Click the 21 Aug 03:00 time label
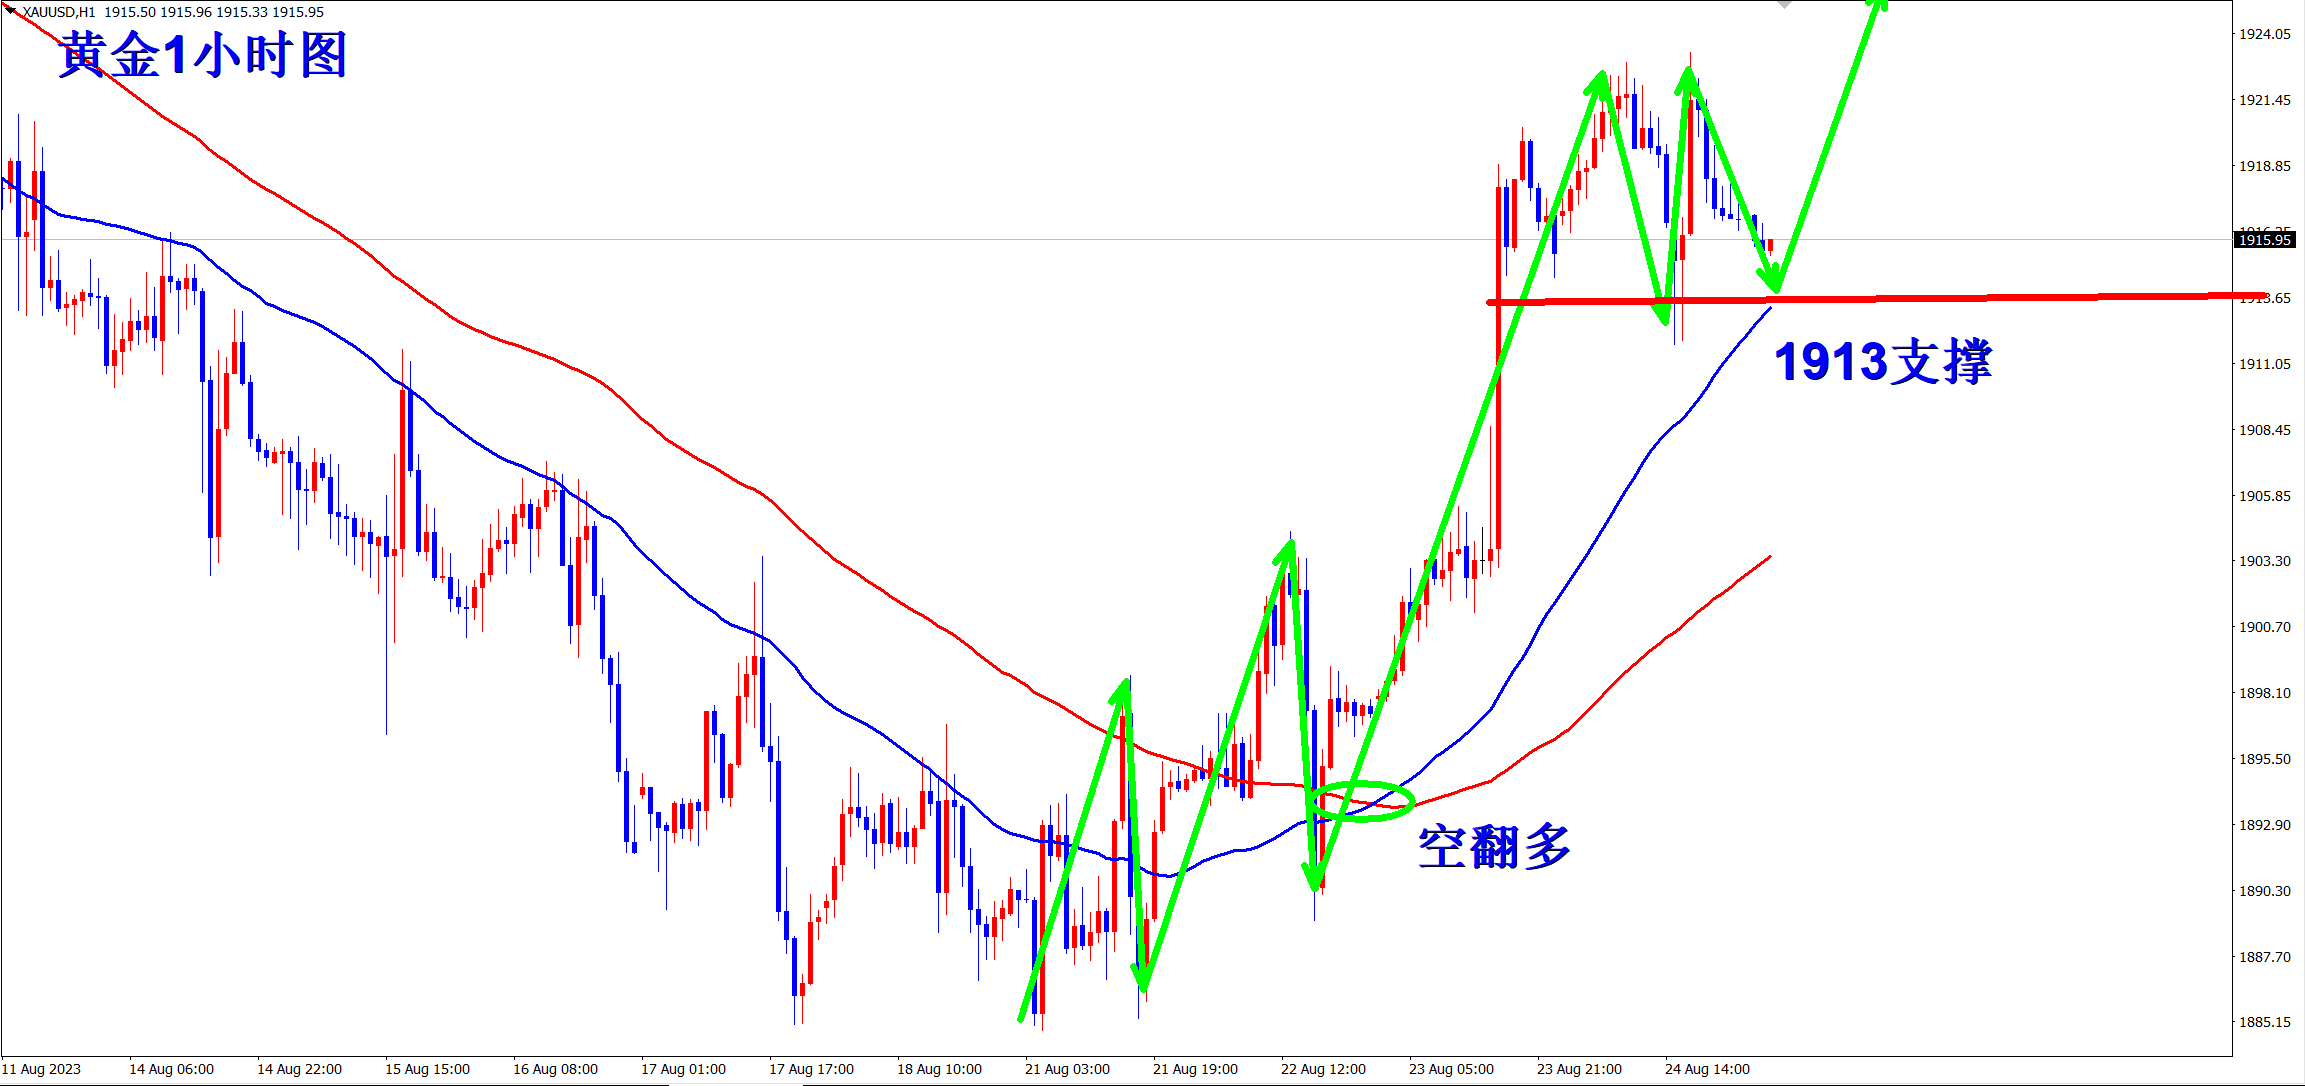2305x1086 pixels. coord(1067,1069)
